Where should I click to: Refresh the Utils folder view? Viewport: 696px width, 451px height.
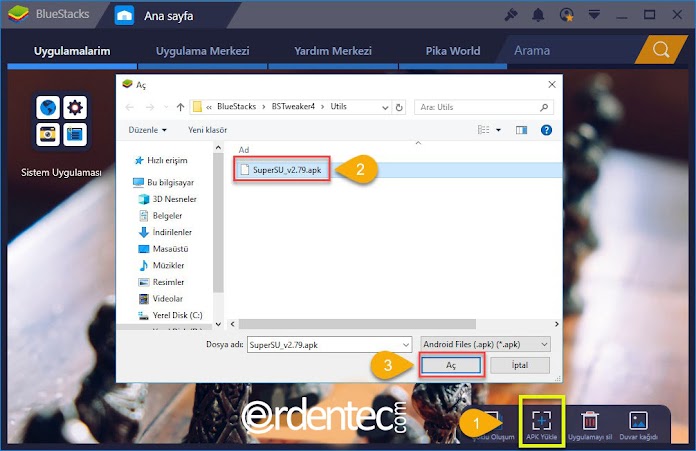click(x=399, y=107)
